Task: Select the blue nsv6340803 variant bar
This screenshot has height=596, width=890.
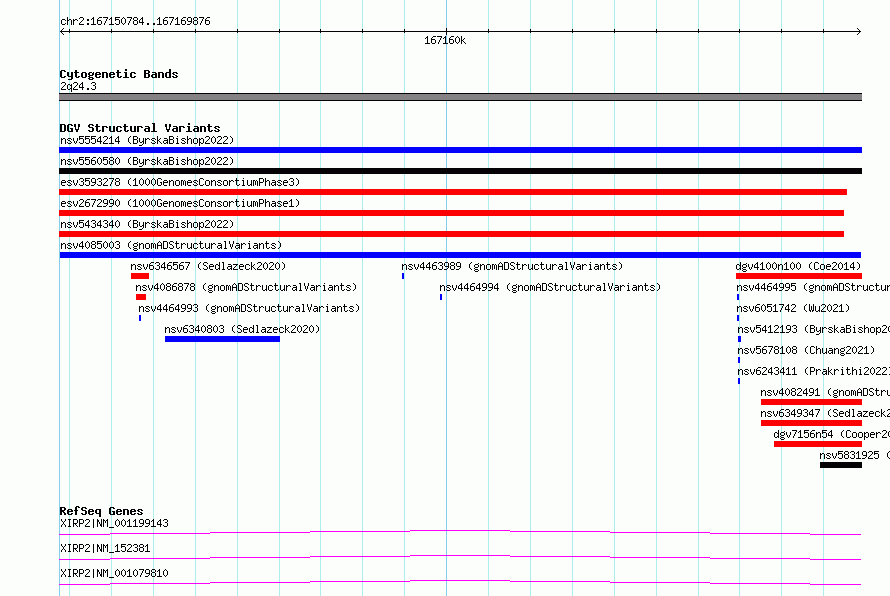Action: (x=222, y=339)
